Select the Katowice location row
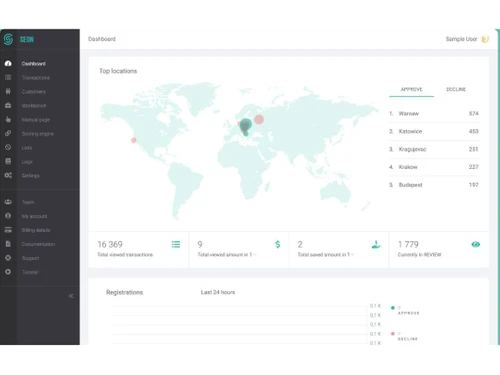This screenshot has width=500, height=375. pyautogui.click(x=434, y=131)
